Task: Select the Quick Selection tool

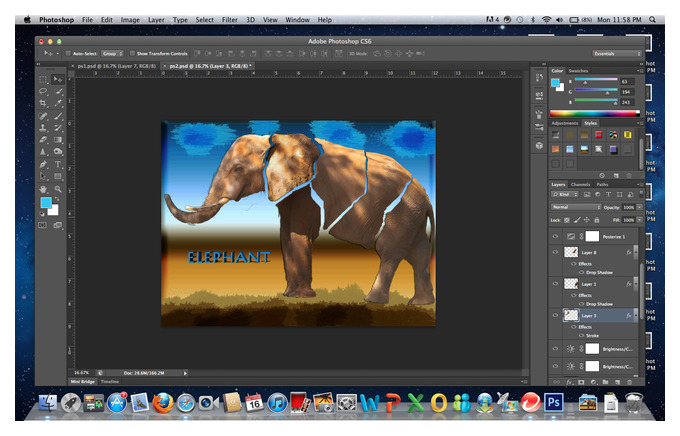Action: (x=58, y=91)
